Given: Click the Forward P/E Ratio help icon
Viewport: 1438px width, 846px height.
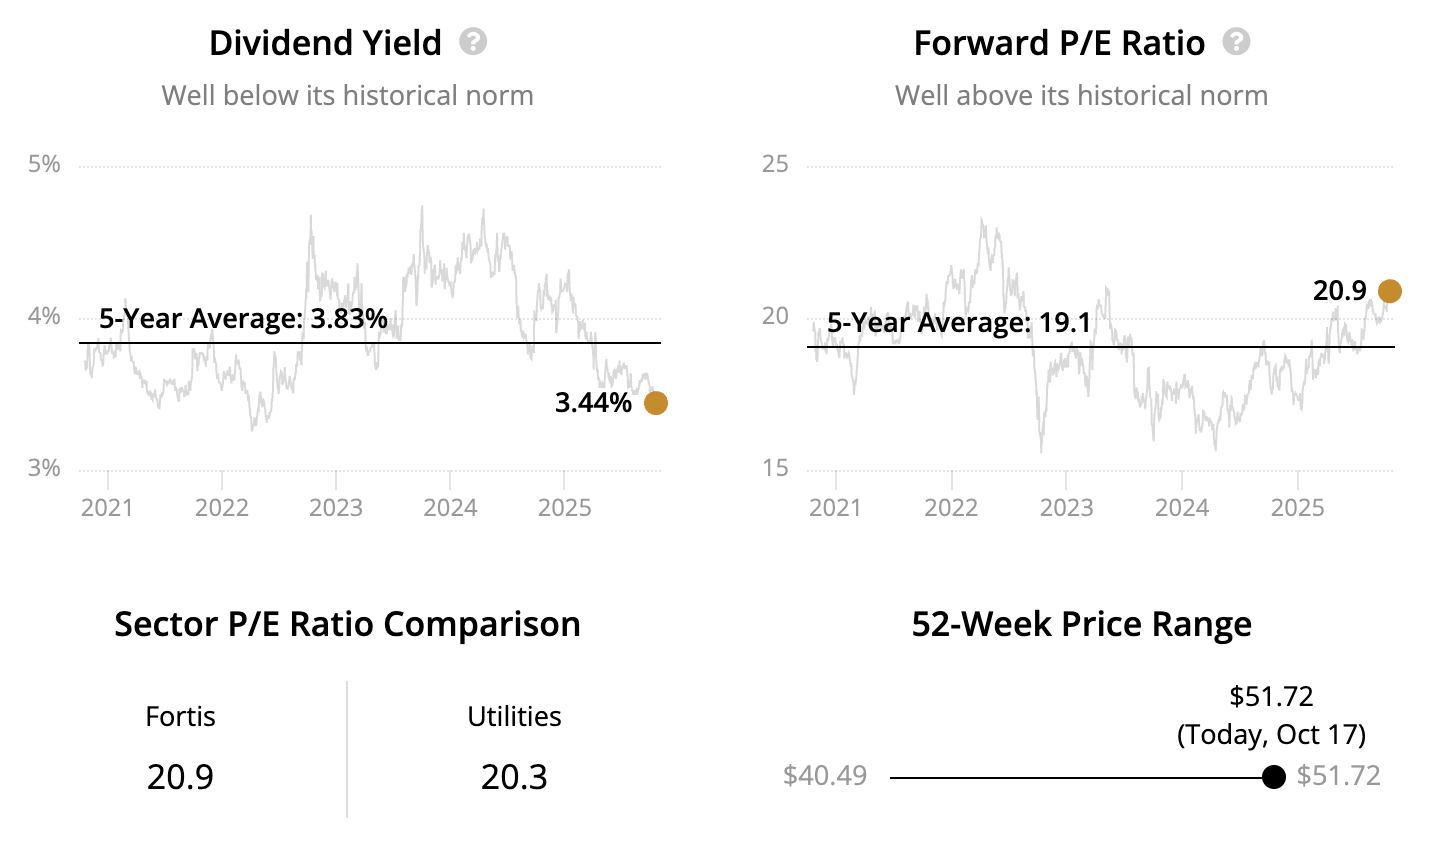Looking at the screenshot, I should (1237, 42).
